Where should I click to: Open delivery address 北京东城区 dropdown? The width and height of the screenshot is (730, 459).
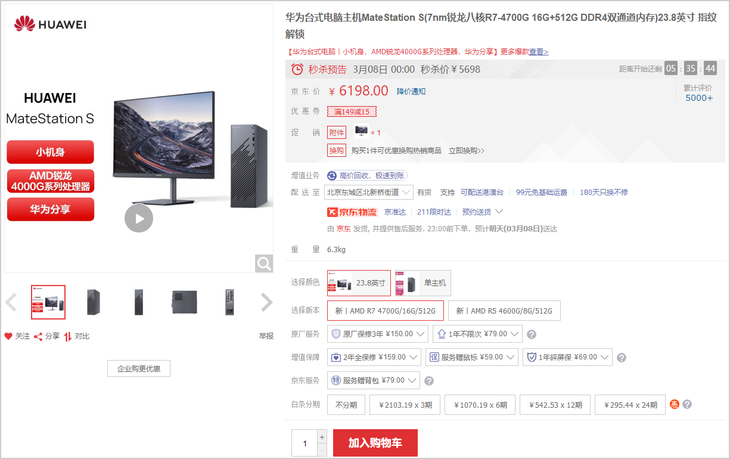coord(368,192)
